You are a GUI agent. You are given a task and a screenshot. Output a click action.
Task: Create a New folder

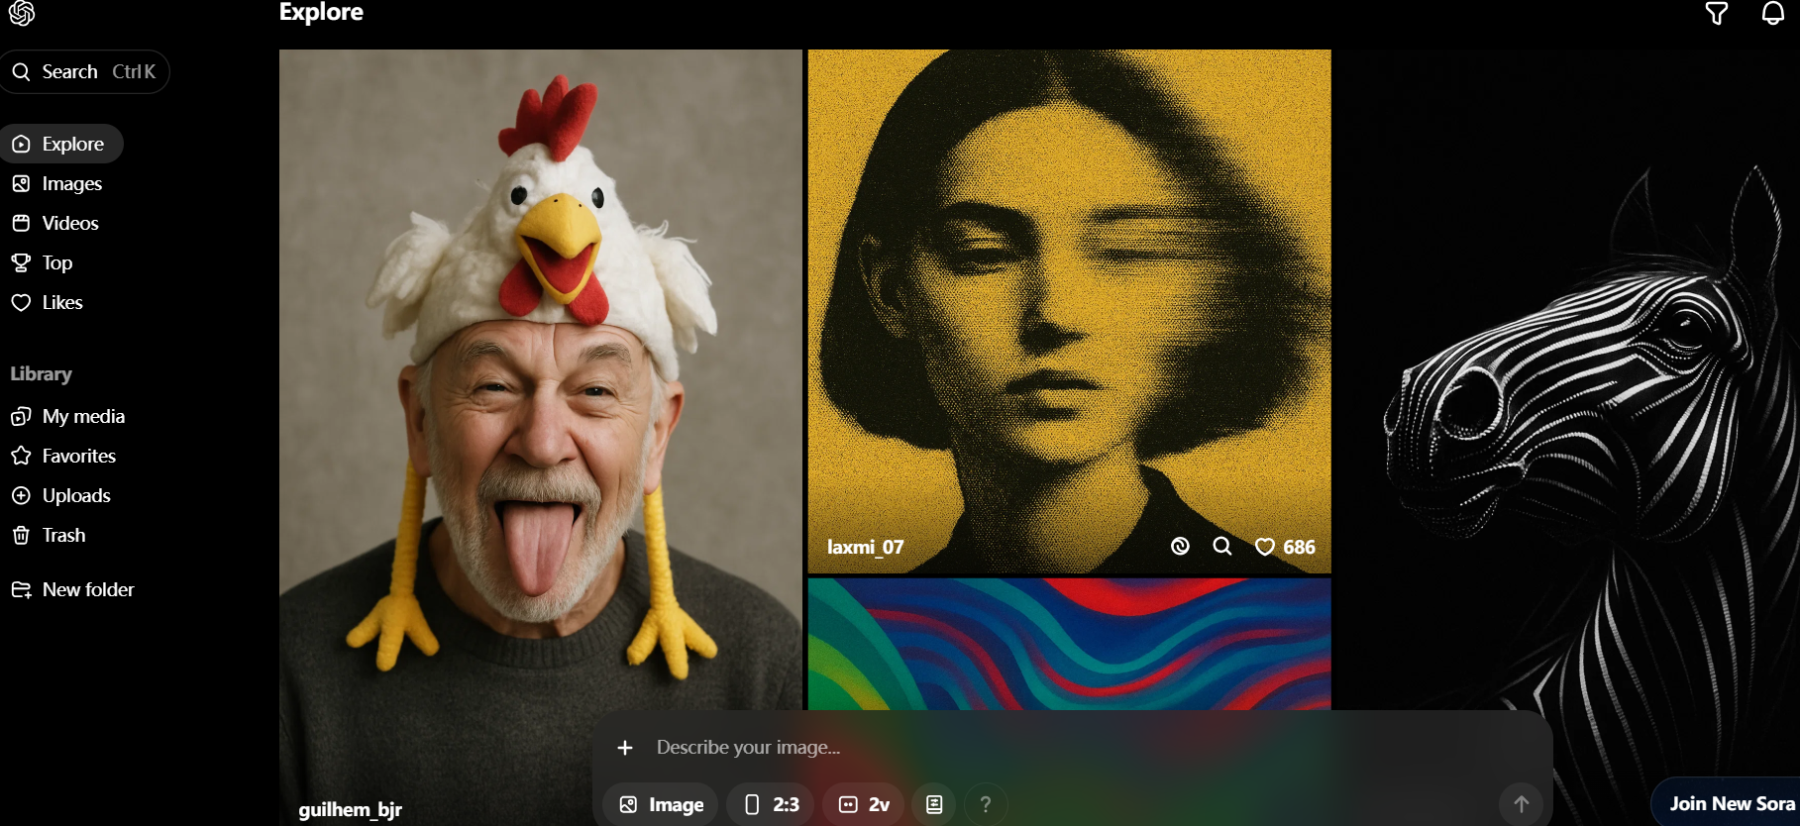pos(87,590)
